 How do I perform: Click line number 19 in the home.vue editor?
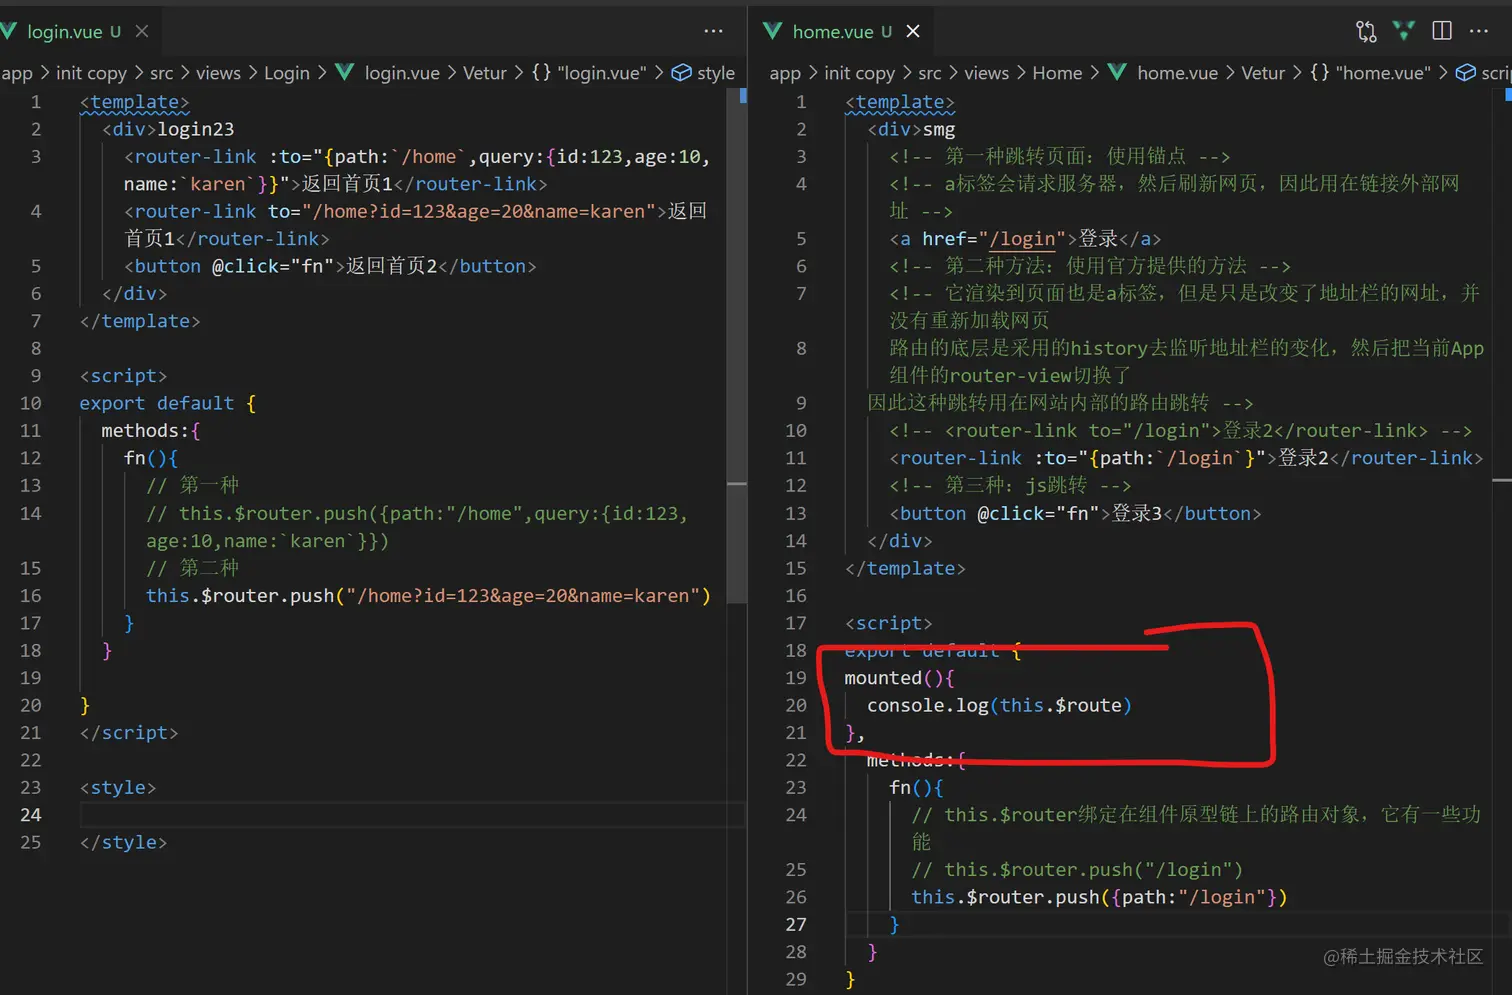[796, 678]
